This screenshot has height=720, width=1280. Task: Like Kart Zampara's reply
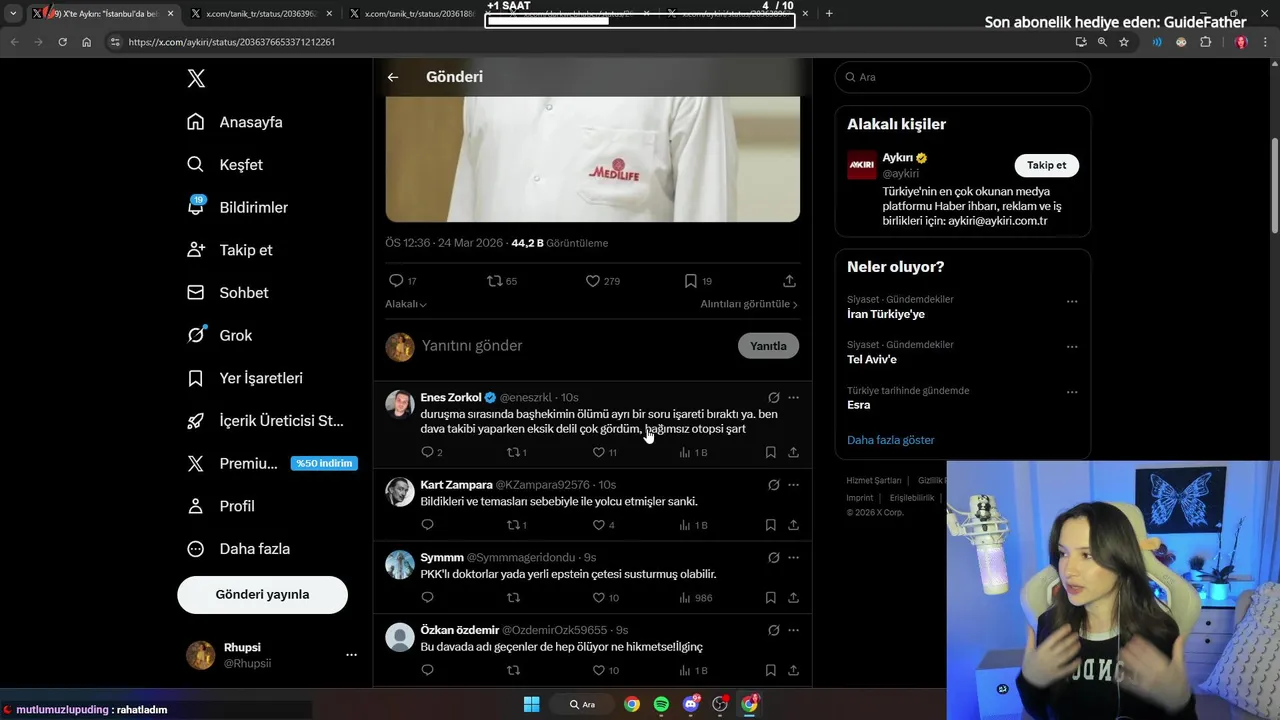pyautogui.click(x=599, y=525)
